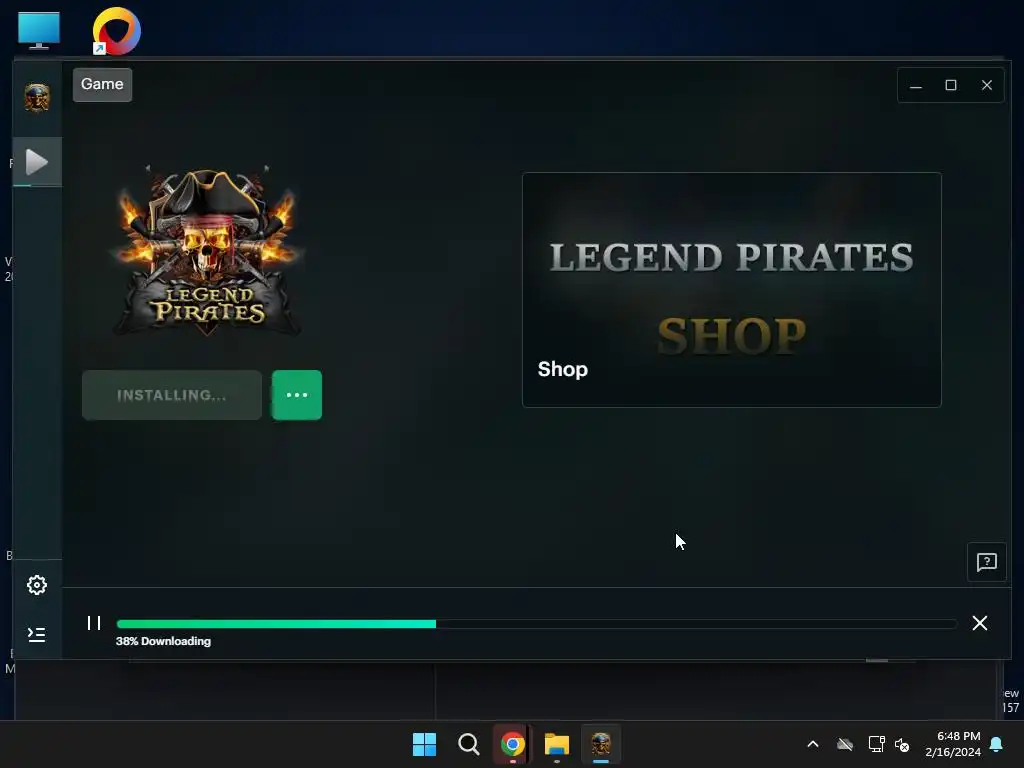Image resolution: width=1024 pixels, height=768 pixels.
Task: Open the network display tray icon
Action: click(876, 744)
